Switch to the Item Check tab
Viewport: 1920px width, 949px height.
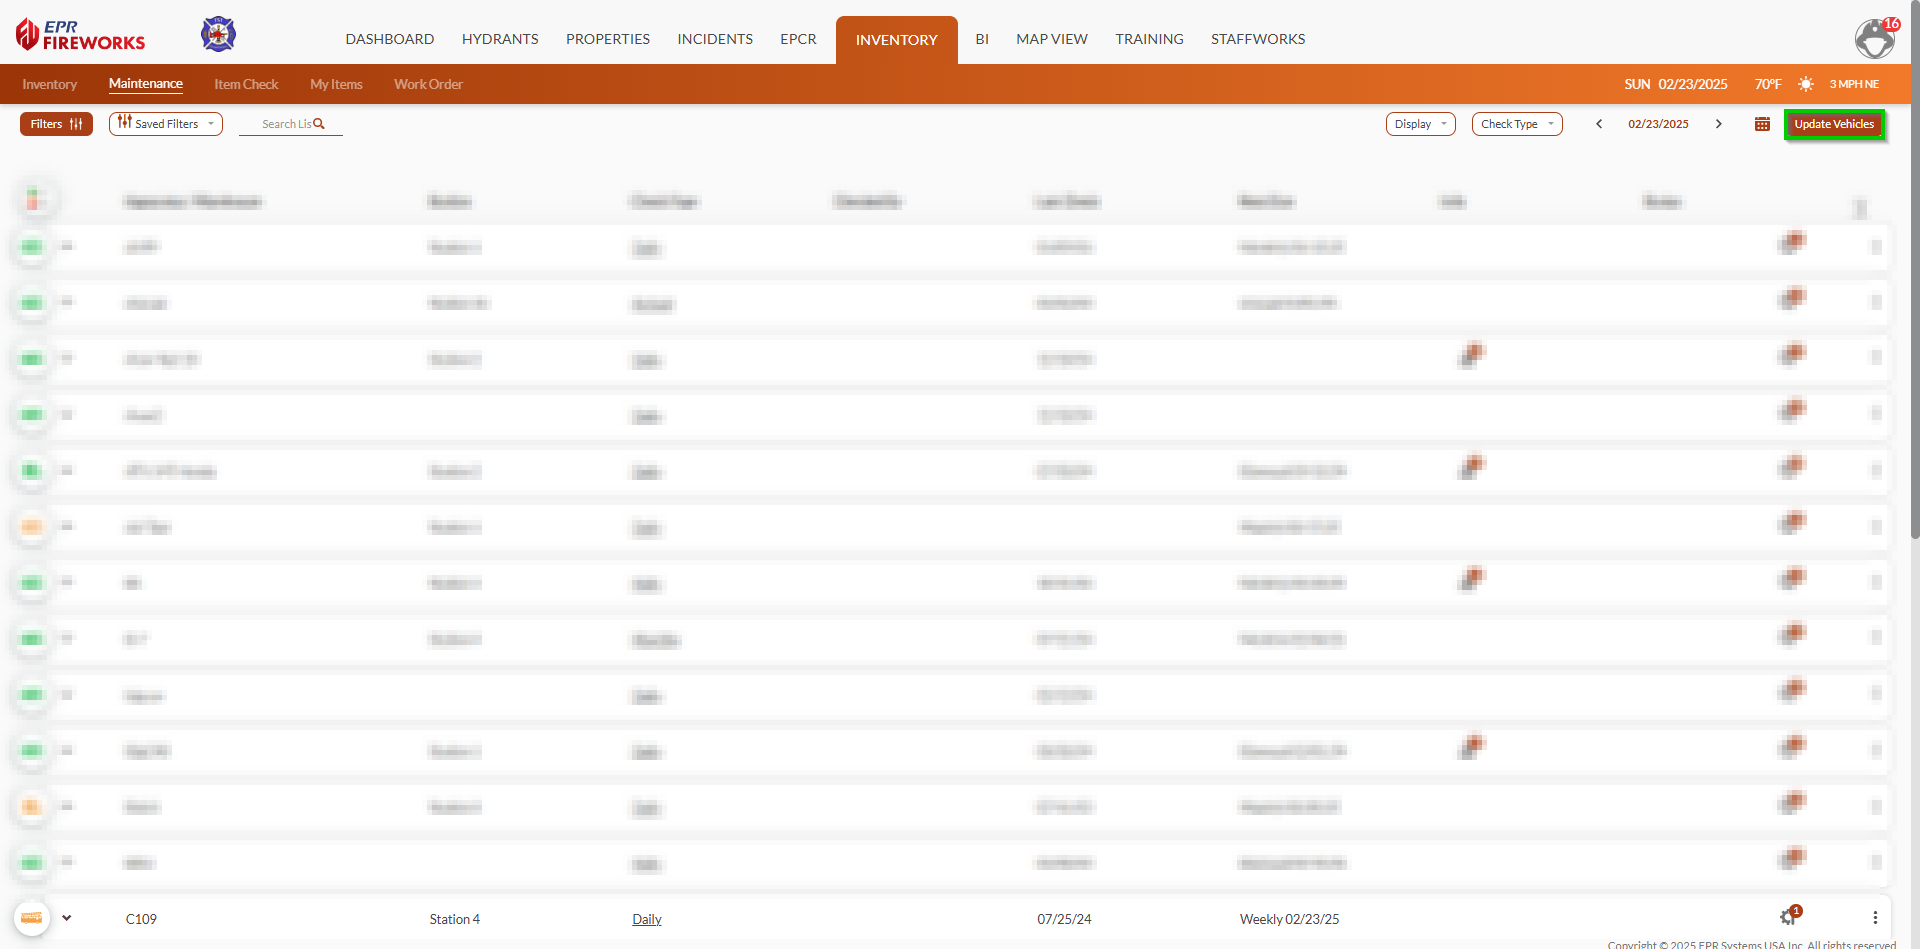coord(246,84)
